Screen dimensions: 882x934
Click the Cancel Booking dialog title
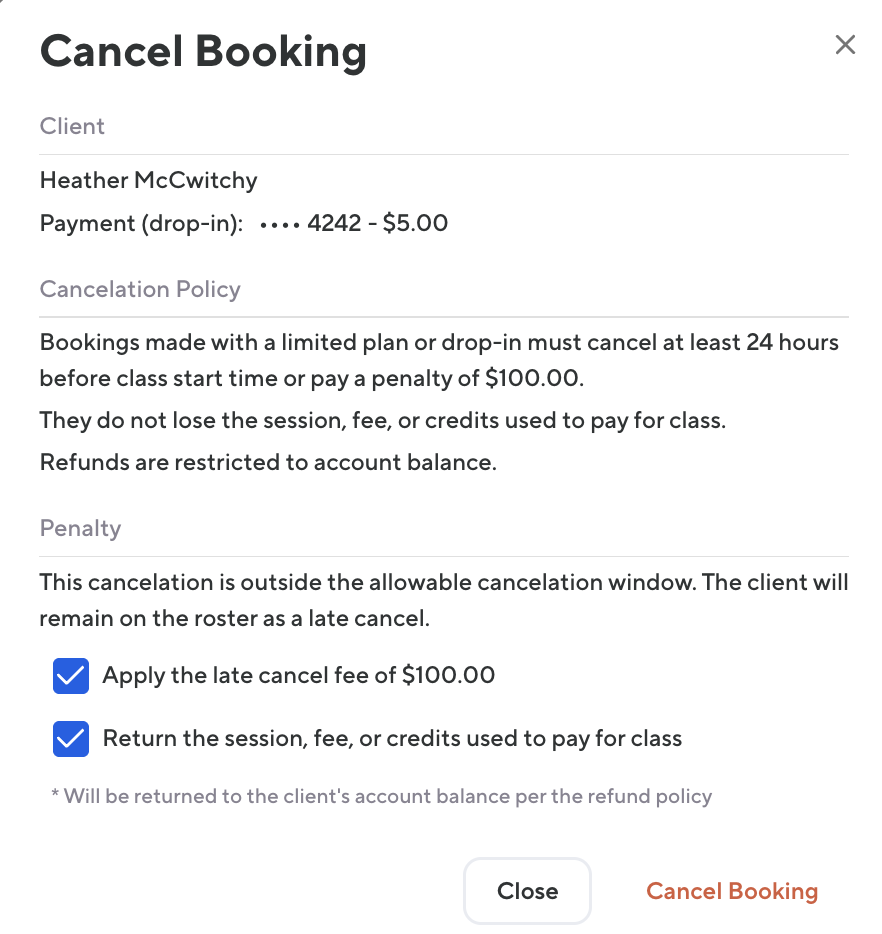(203, 51)
